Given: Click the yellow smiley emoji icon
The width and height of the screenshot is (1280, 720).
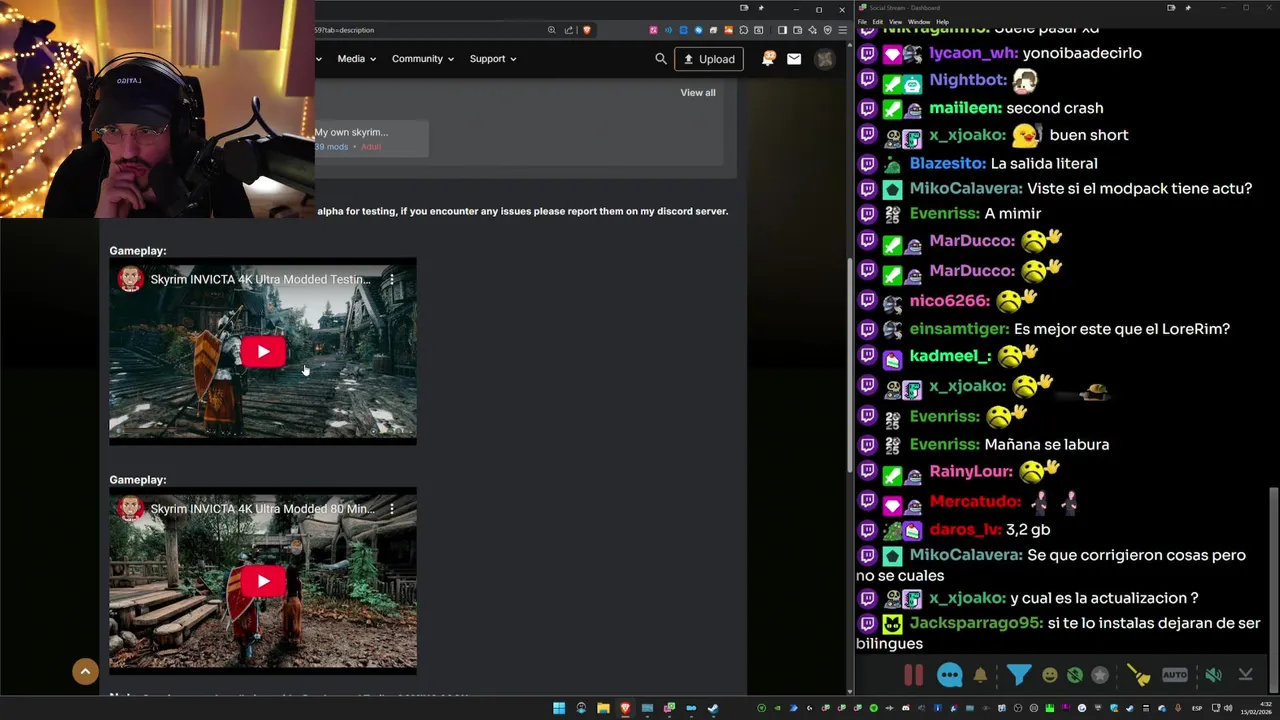Looking at the screenshot, I should point(1049,675).
